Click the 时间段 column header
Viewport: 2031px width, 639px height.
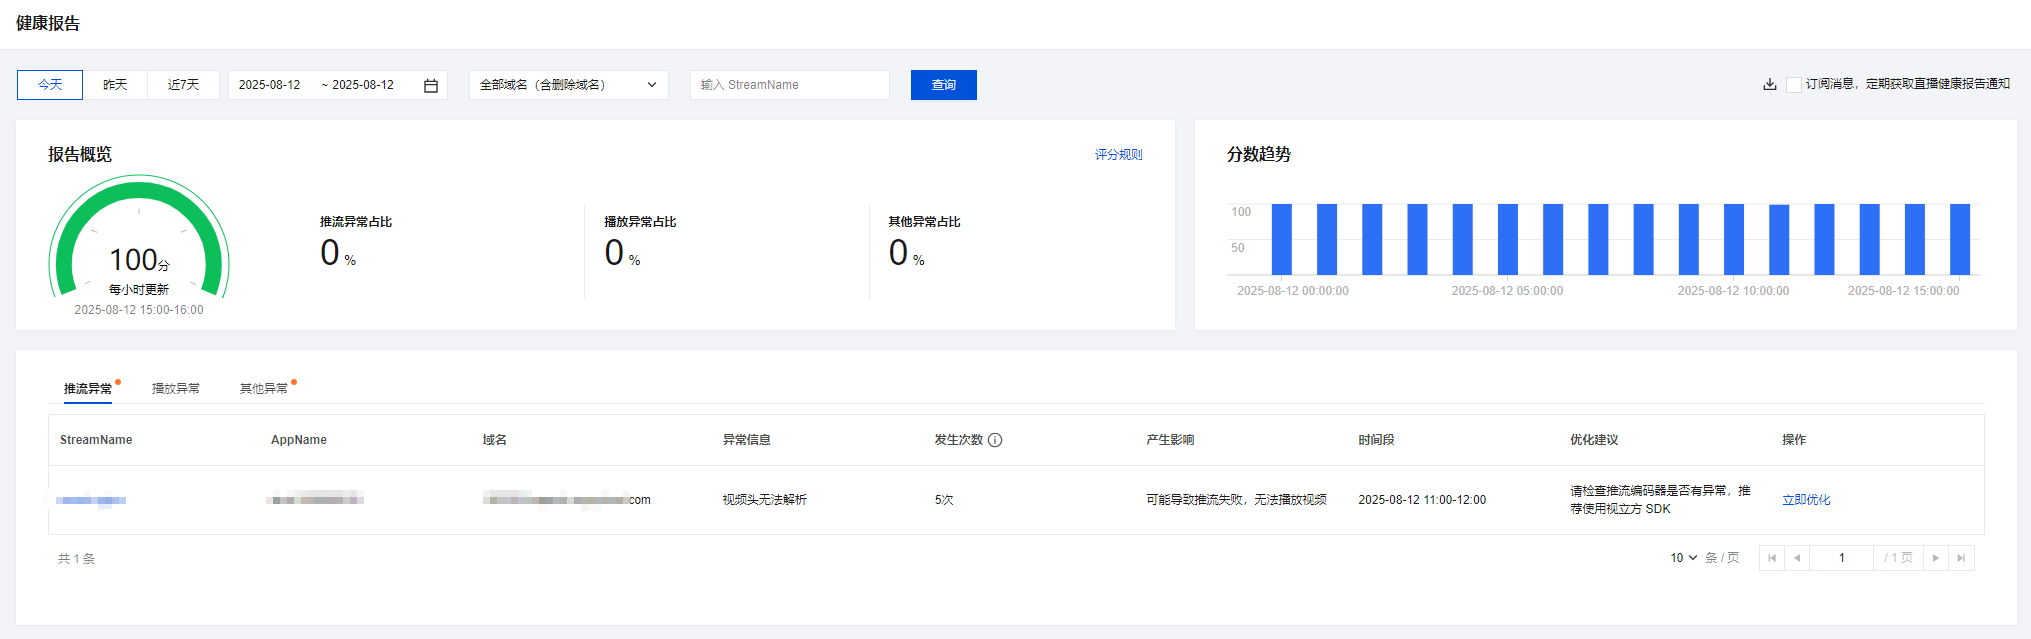pos(1376,440)
